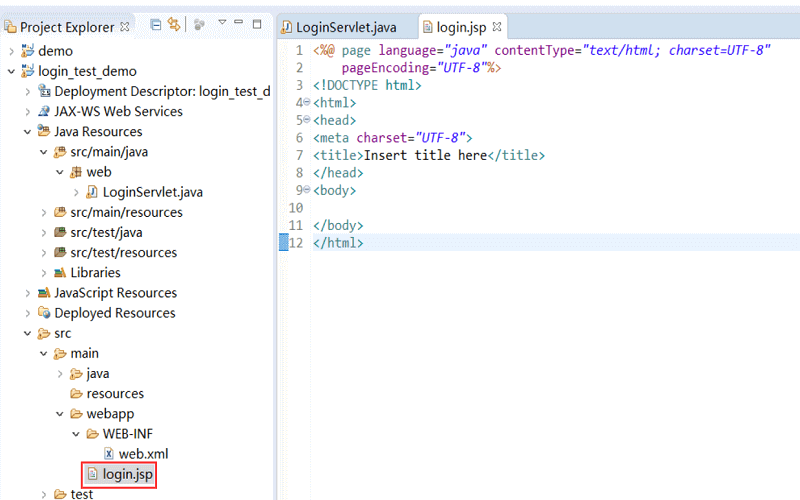Viewport: 800px width, 500px height.
Task: Close the Project Explorer tab
Action: point(124,27)
